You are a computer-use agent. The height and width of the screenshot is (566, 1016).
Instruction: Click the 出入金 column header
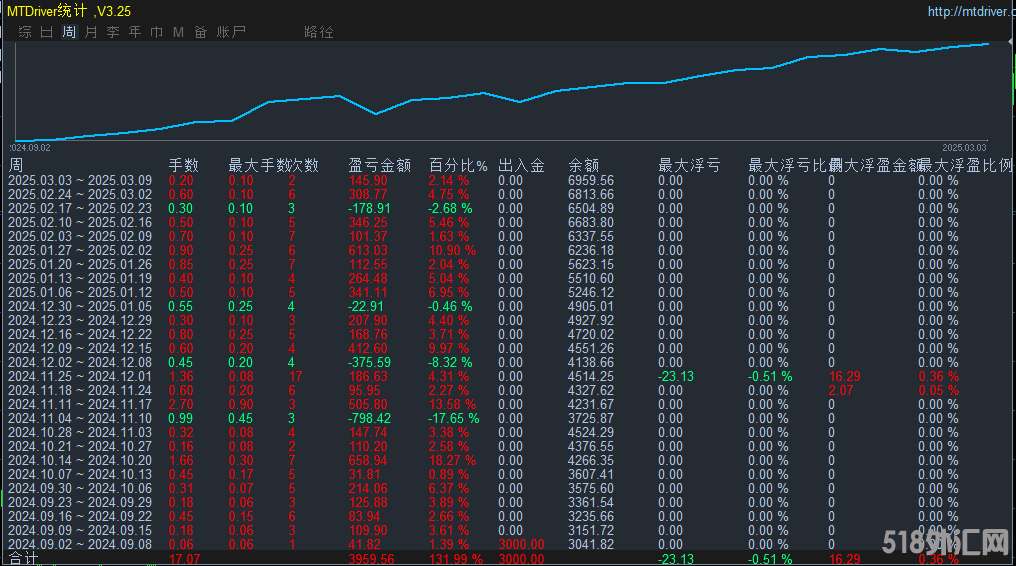tap(521, 165)
